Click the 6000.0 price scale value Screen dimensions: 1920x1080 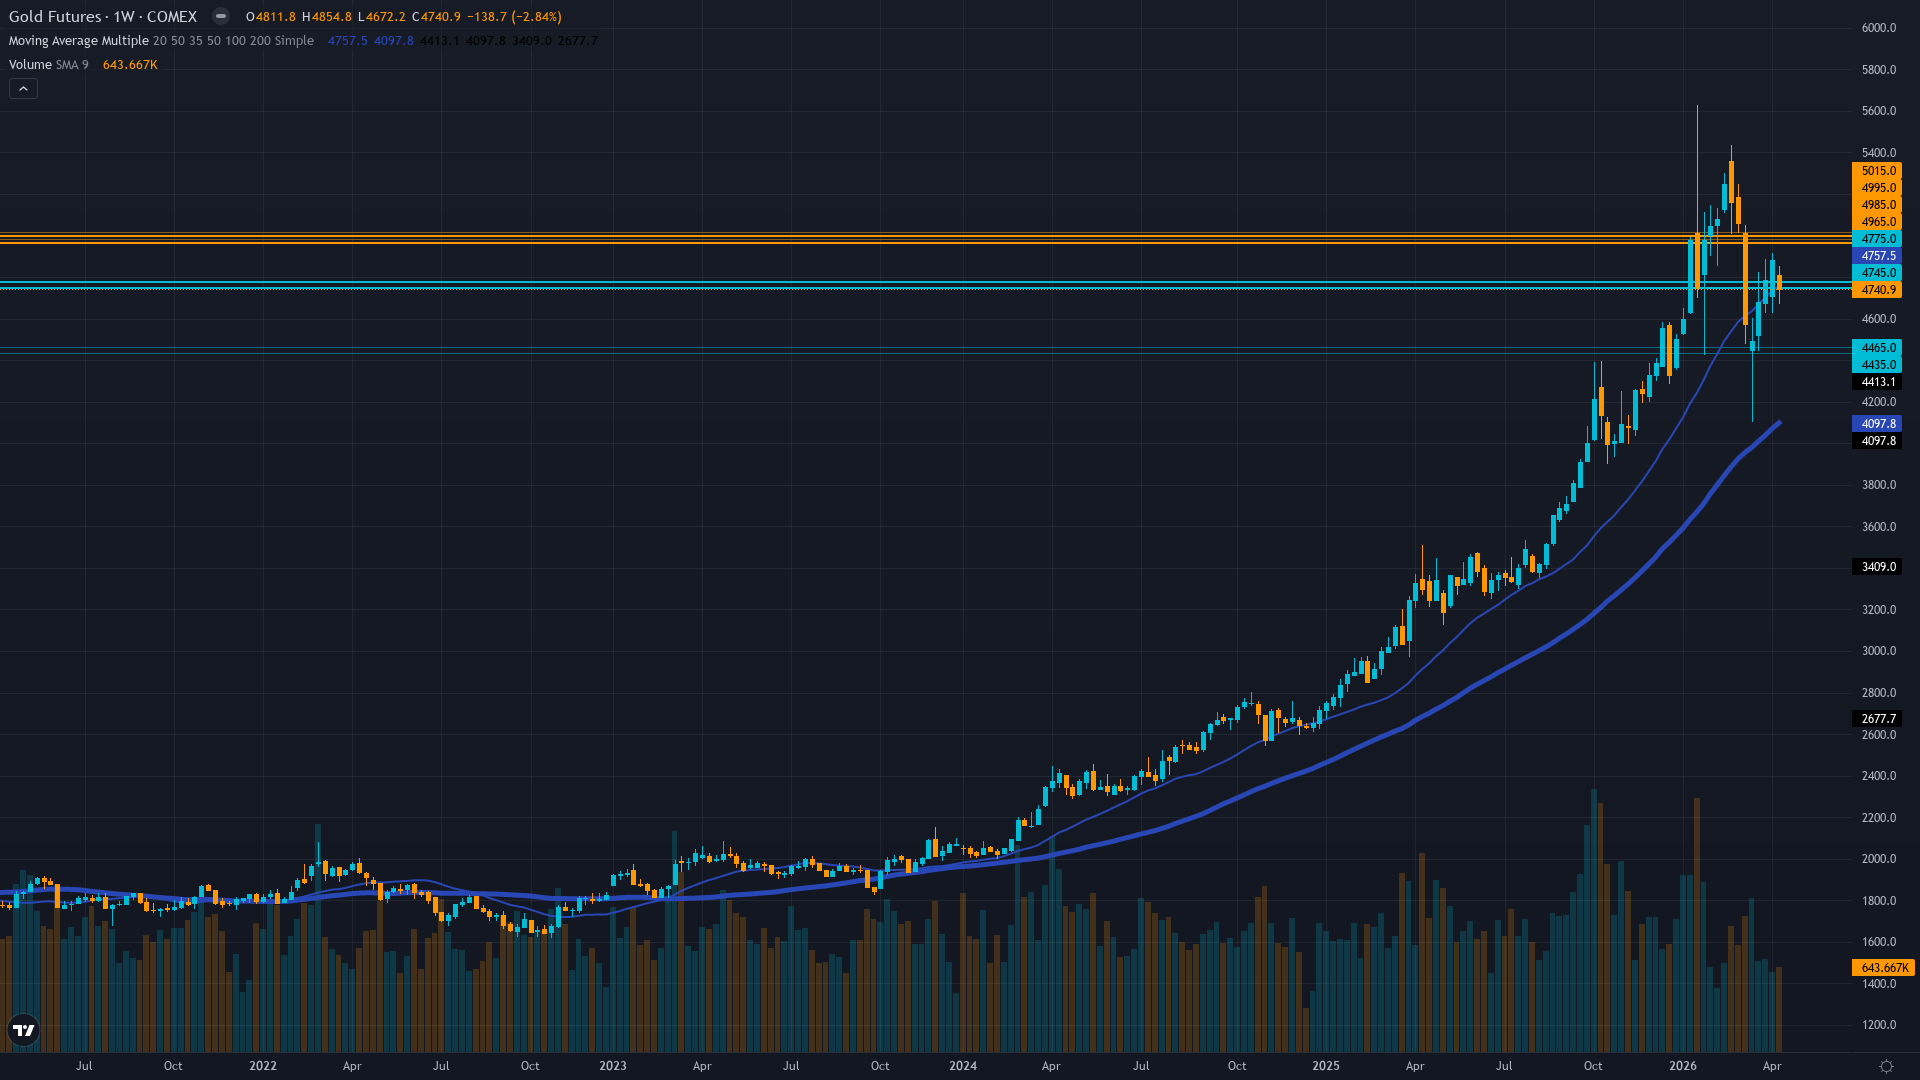click(x=1879, y=28)
